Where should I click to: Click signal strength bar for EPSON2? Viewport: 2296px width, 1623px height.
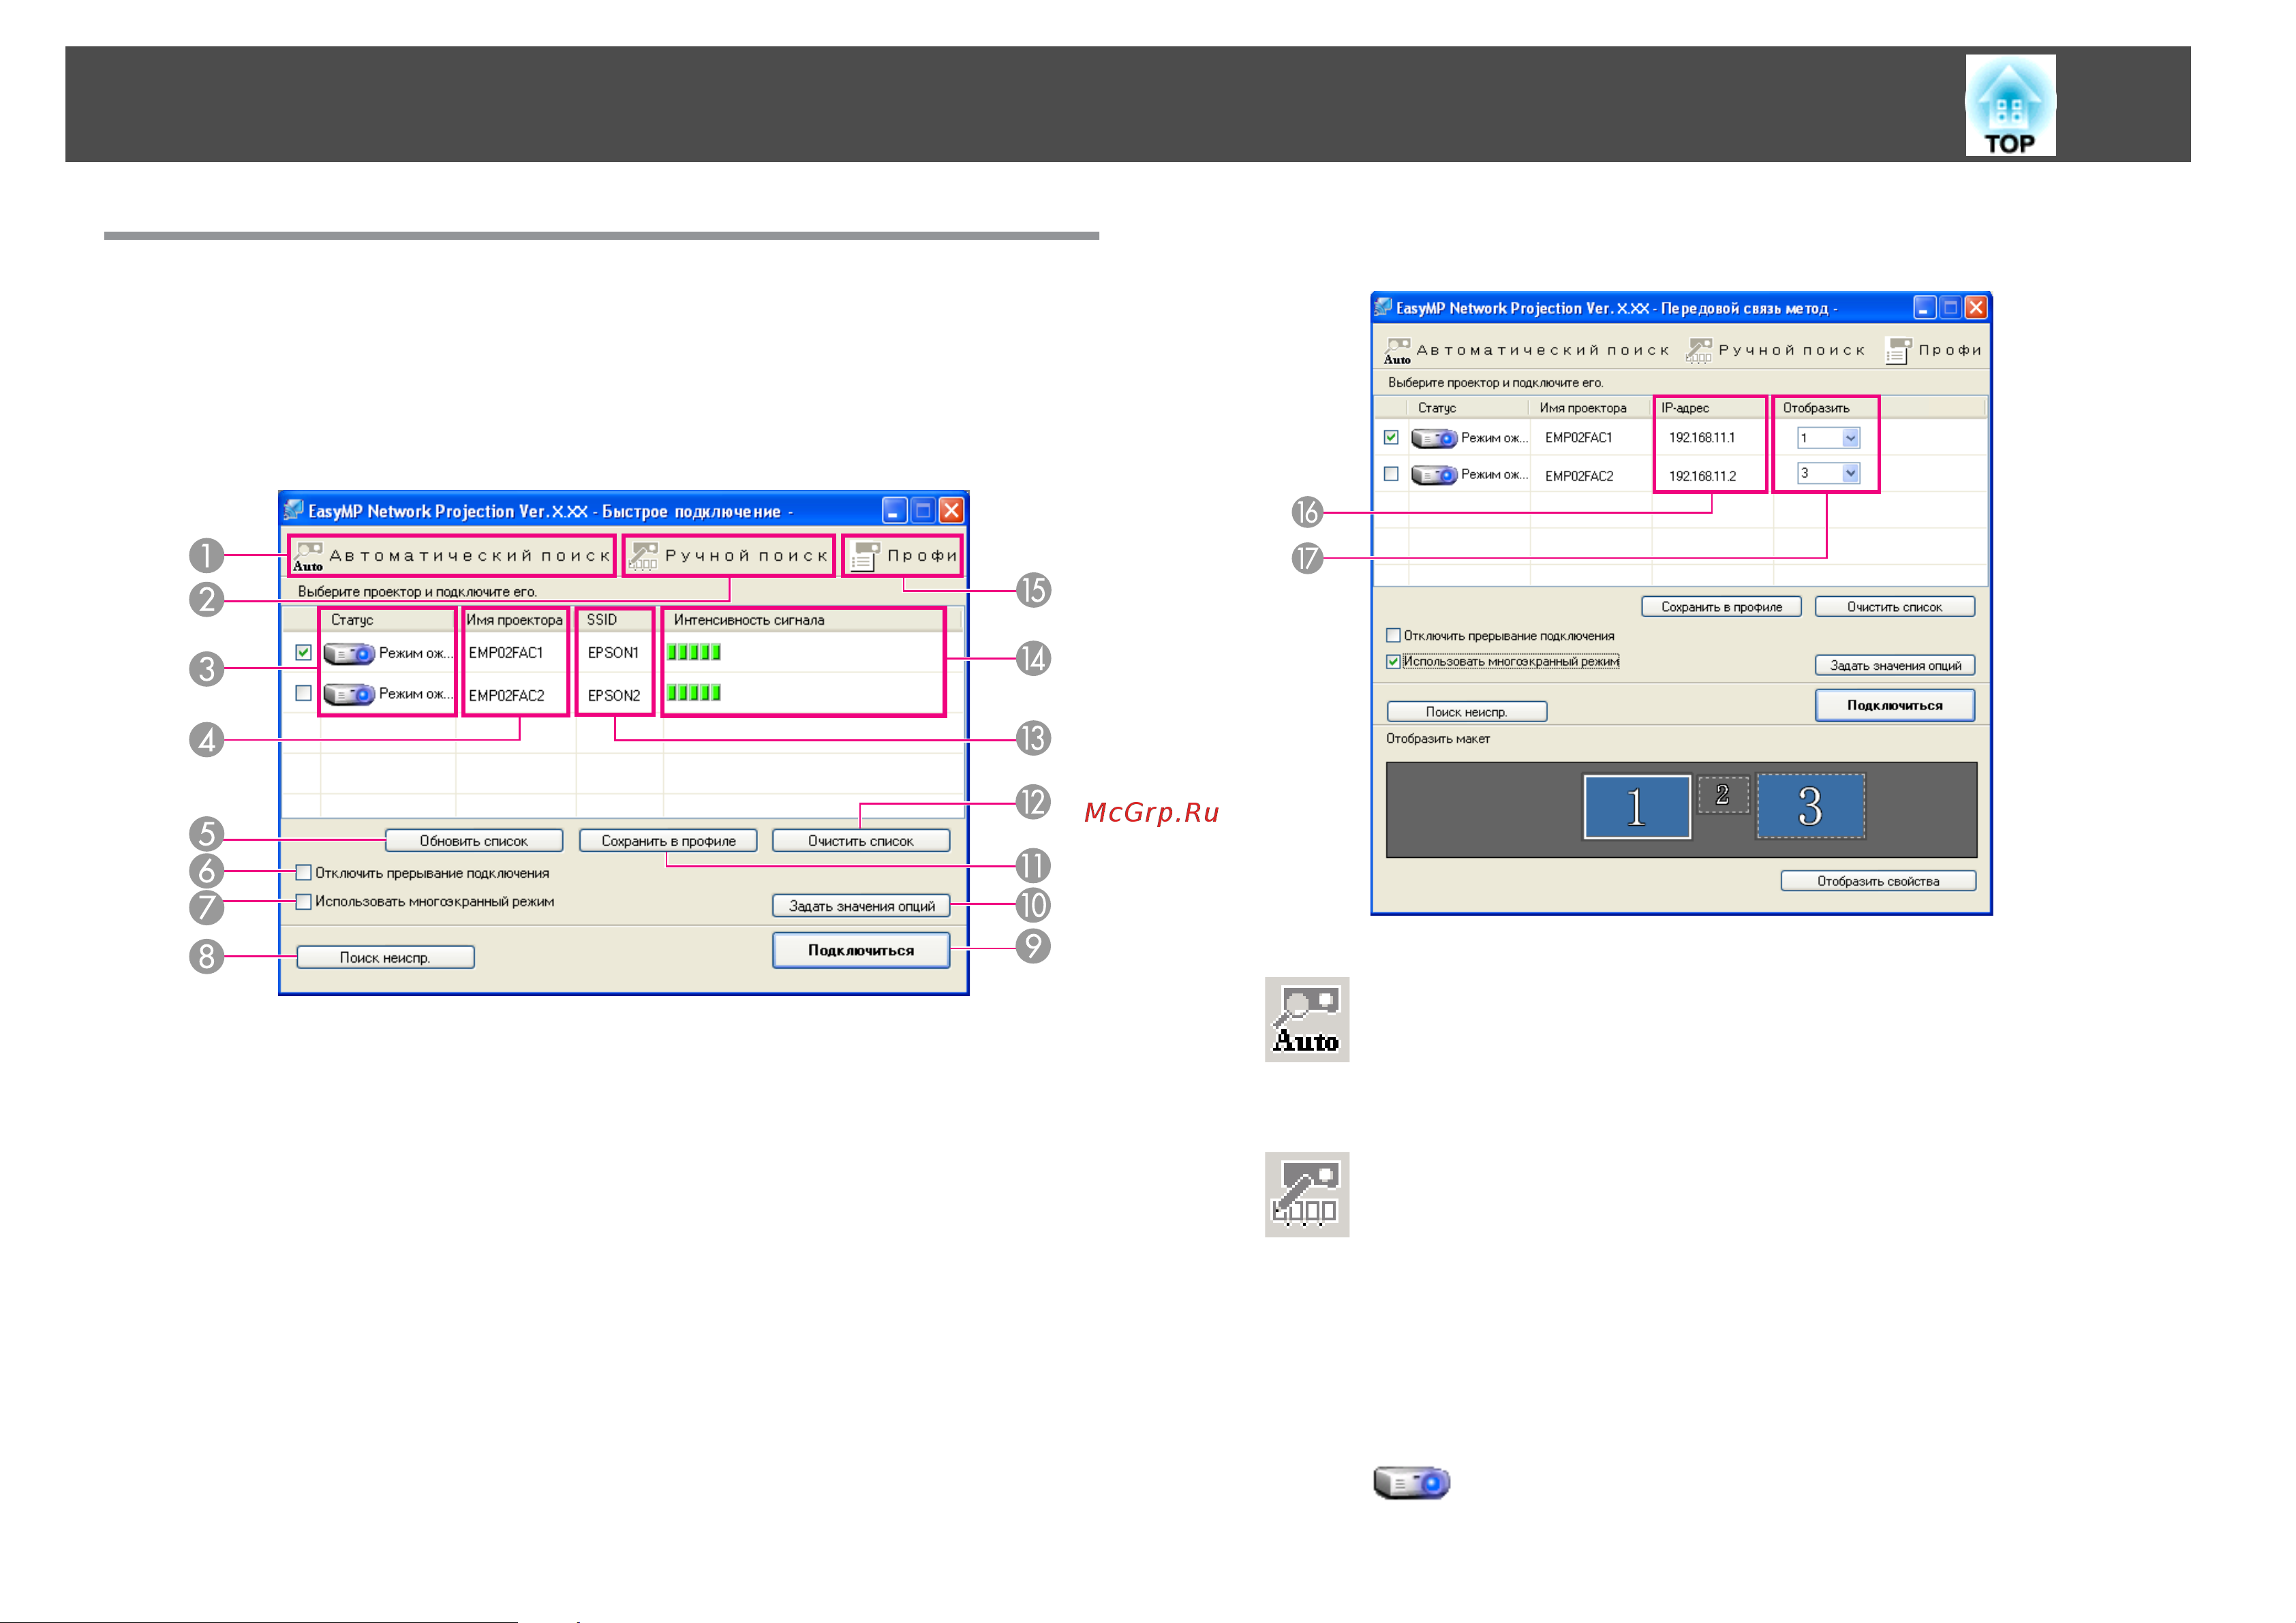click(694, 692)
